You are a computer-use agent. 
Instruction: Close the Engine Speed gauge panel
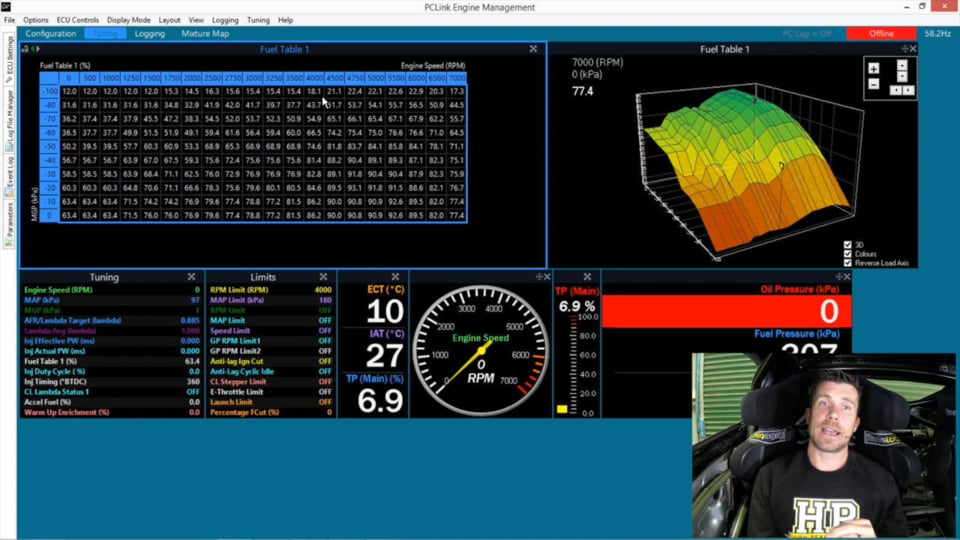click(547, 277)
